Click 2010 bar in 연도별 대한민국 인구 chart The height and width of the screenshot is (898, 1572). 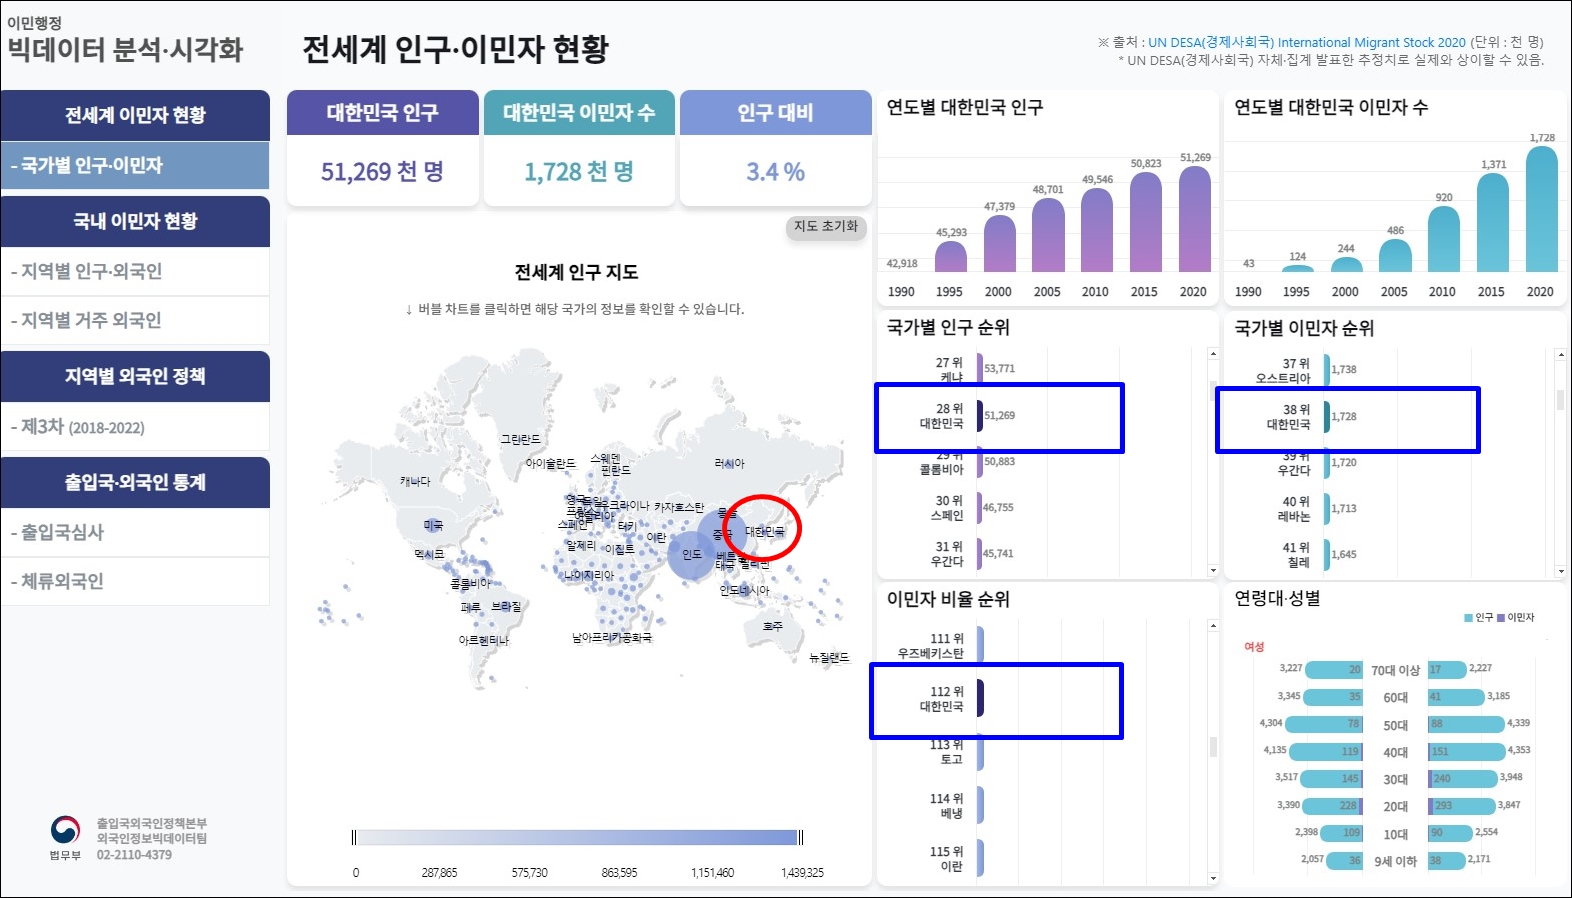(x=1097, y=230)
